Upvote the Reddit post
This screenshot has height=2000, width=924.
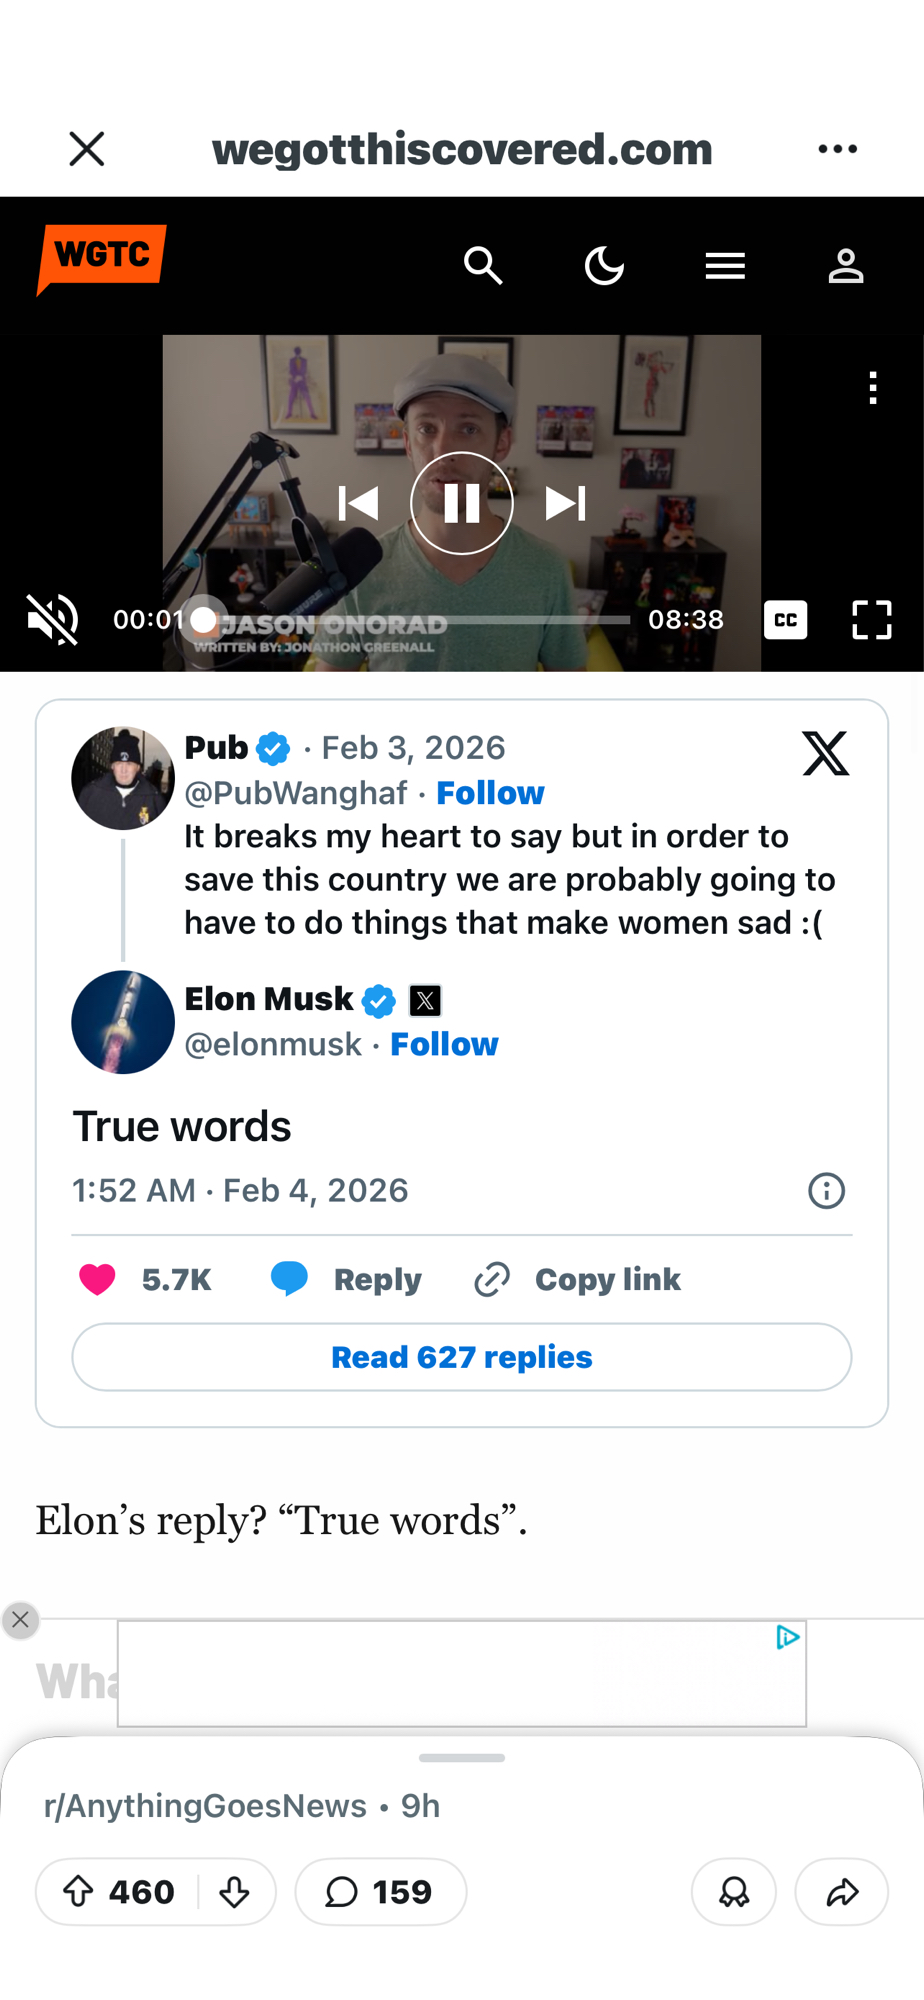click(79, 1892)
